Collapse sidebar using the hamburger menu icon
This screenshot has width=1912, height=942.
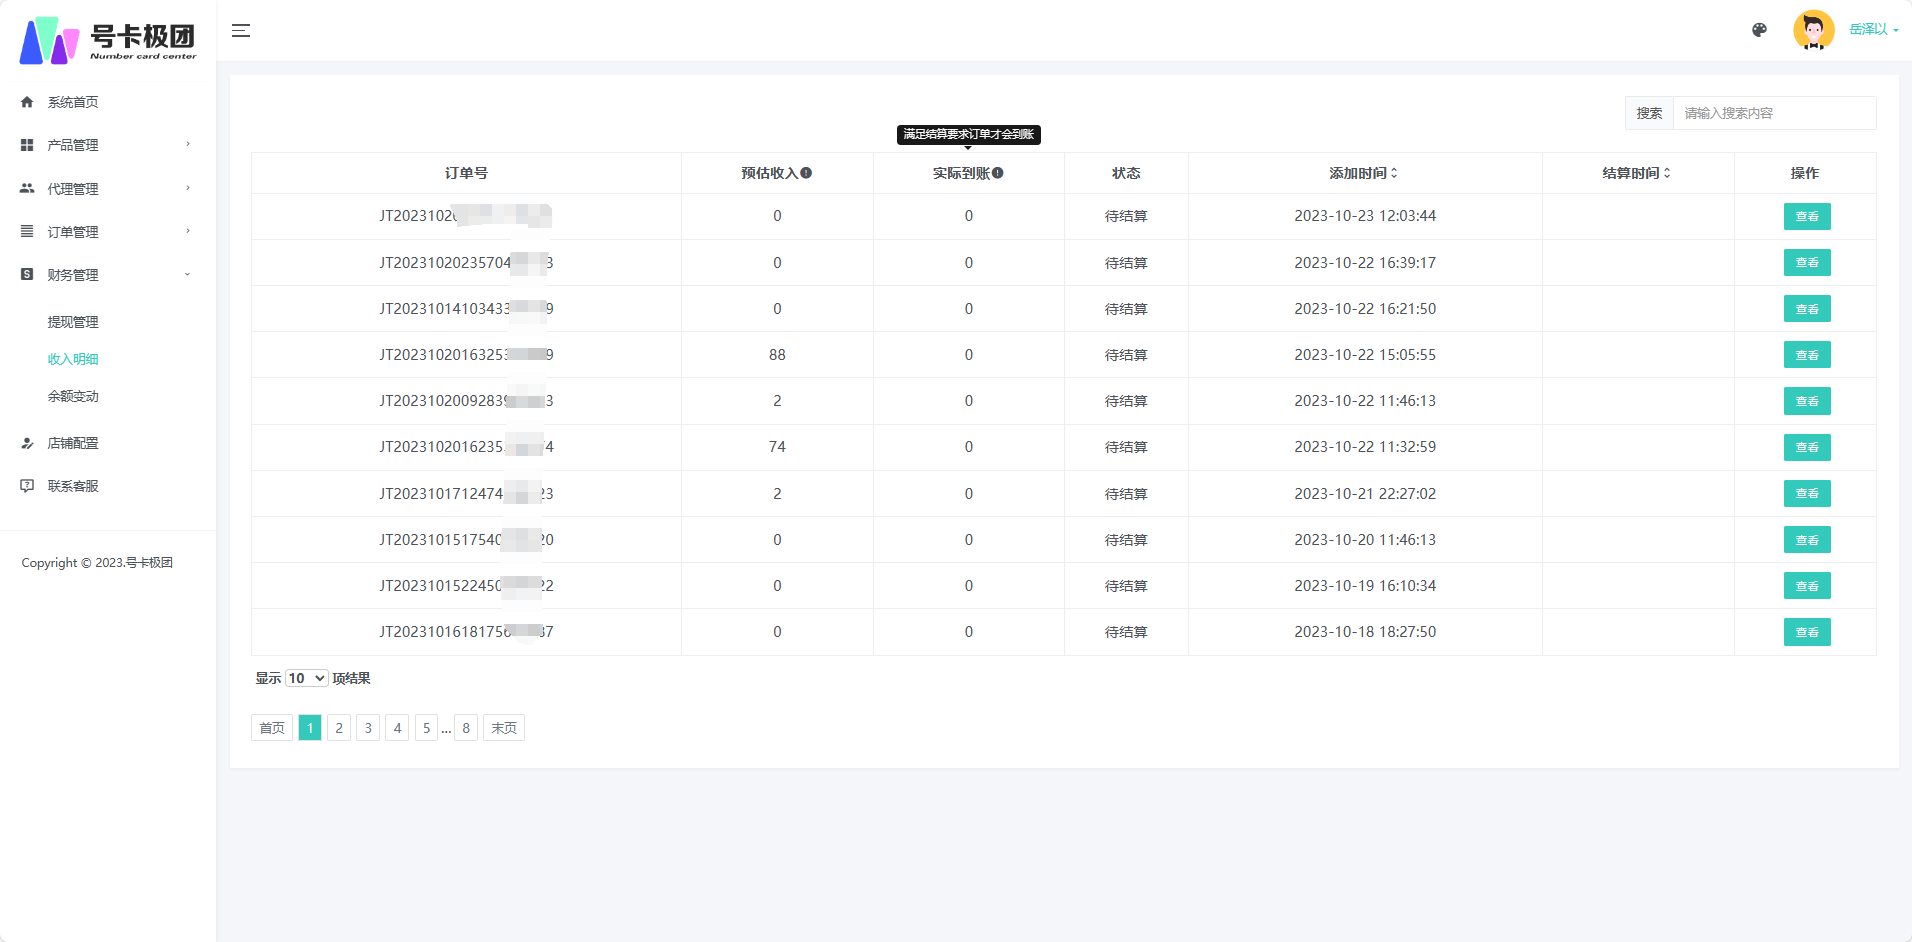click(x=241, y=31)
